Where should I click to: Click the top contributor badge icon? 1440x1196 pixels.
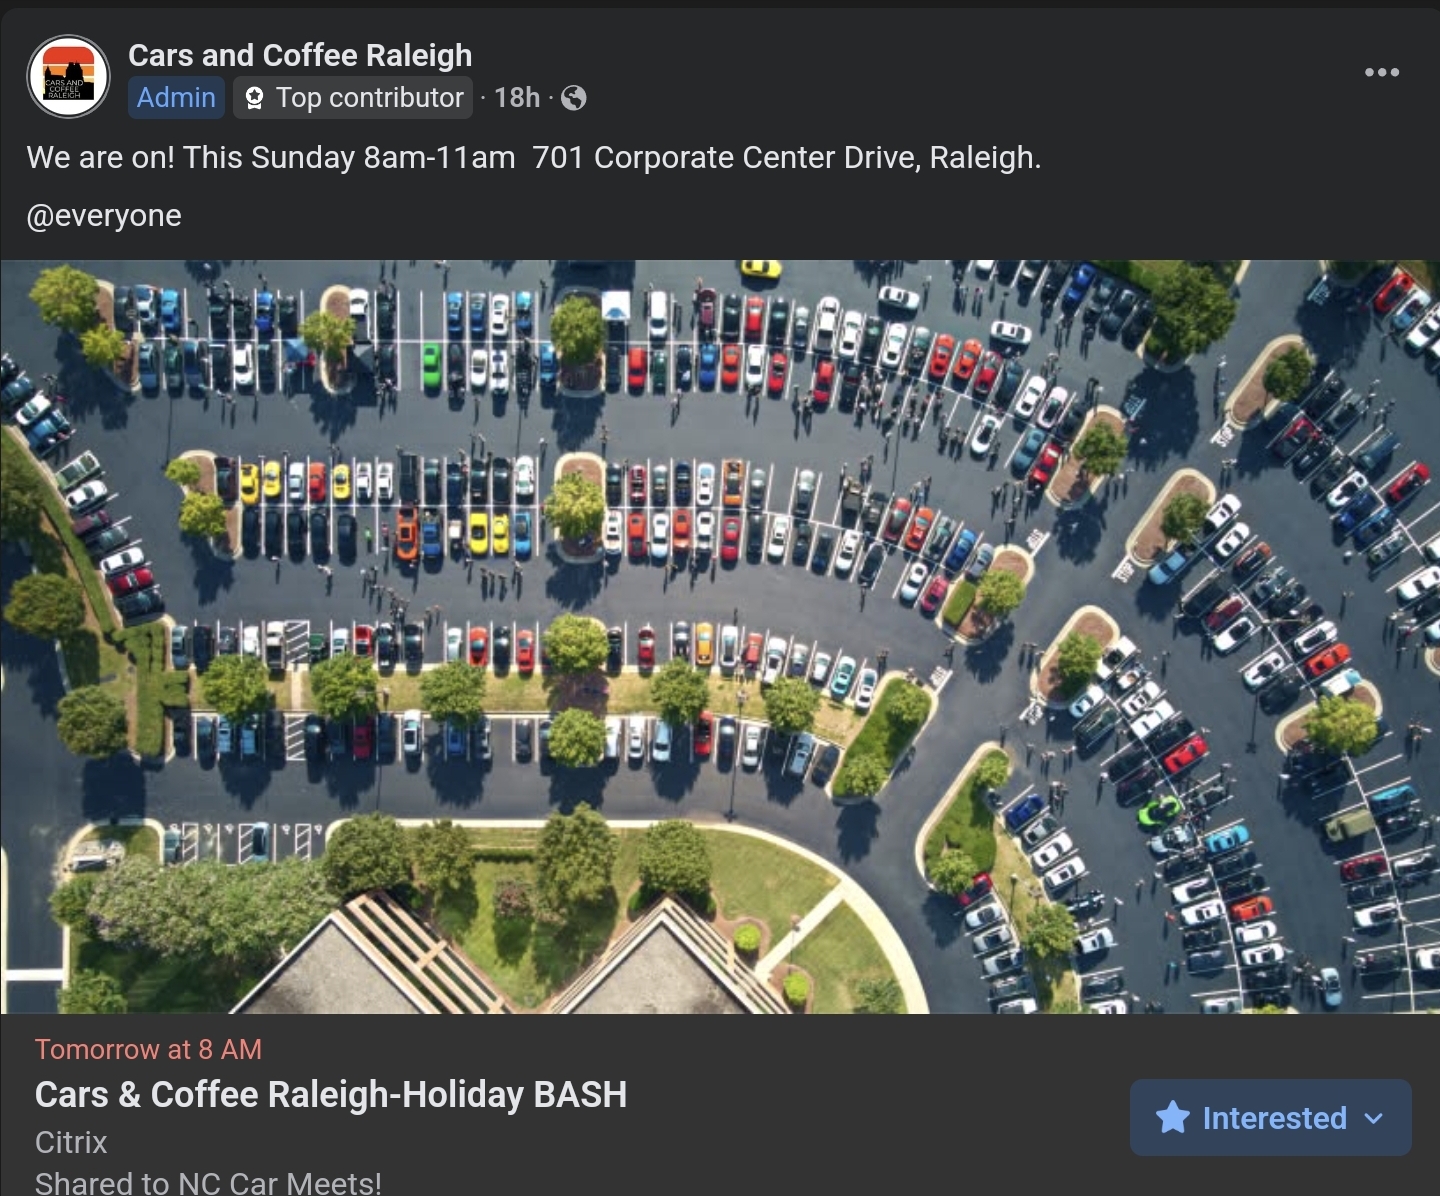[254, 98]
